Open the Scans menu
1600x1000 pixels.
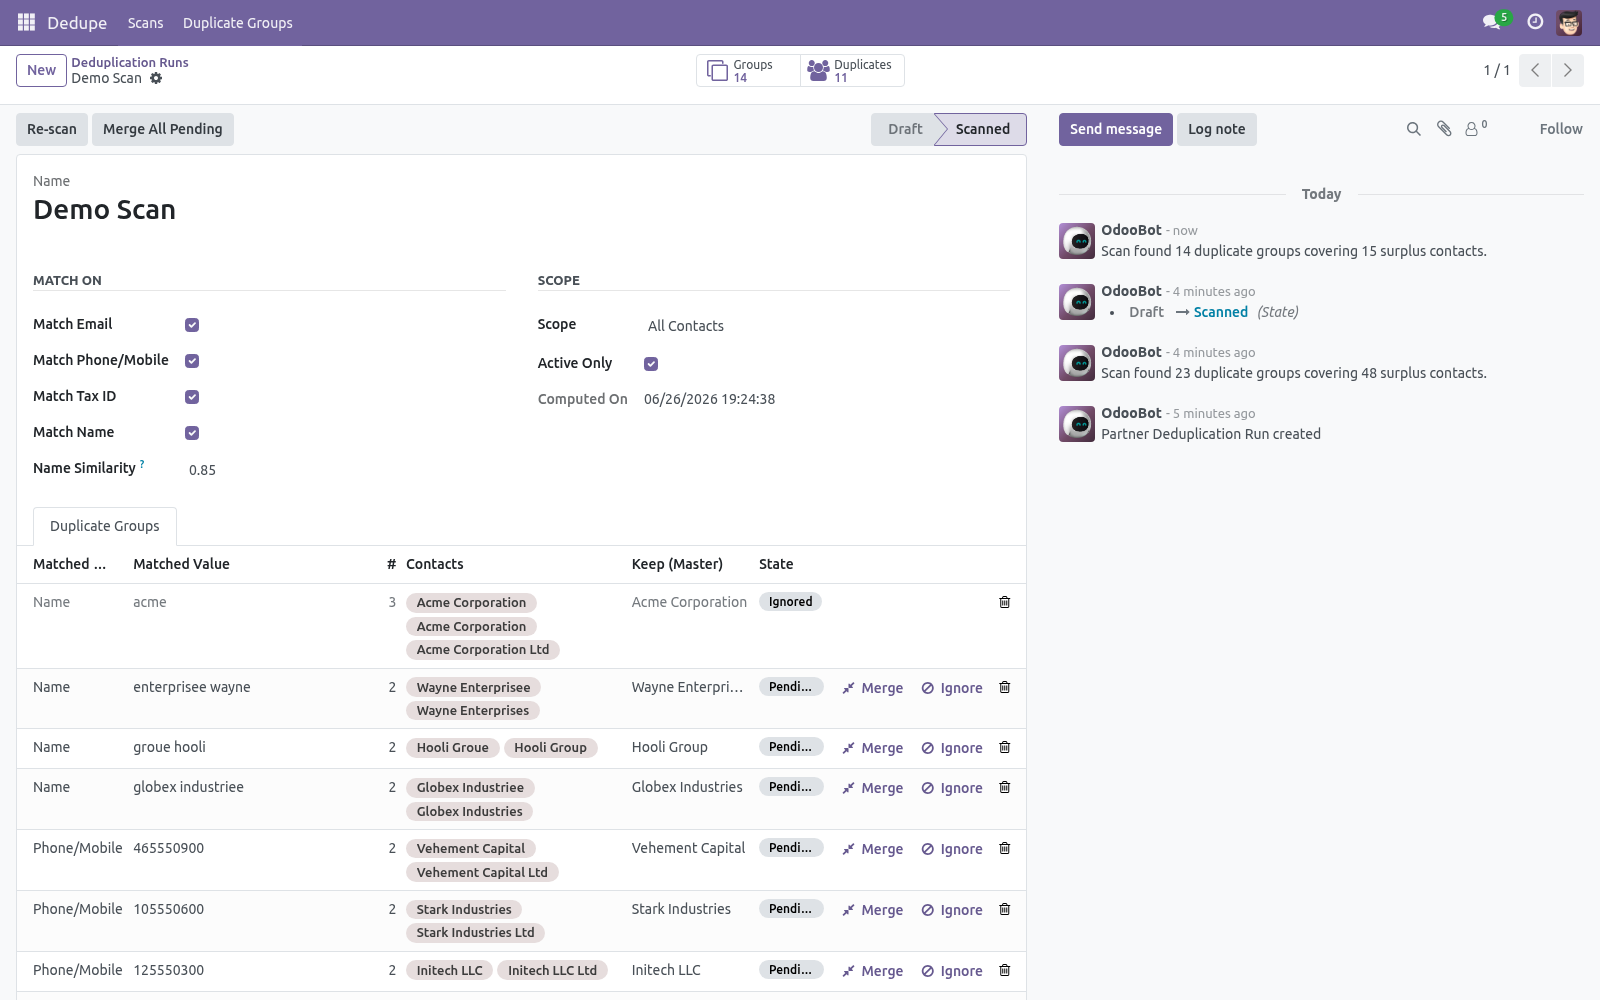[145, 23]
